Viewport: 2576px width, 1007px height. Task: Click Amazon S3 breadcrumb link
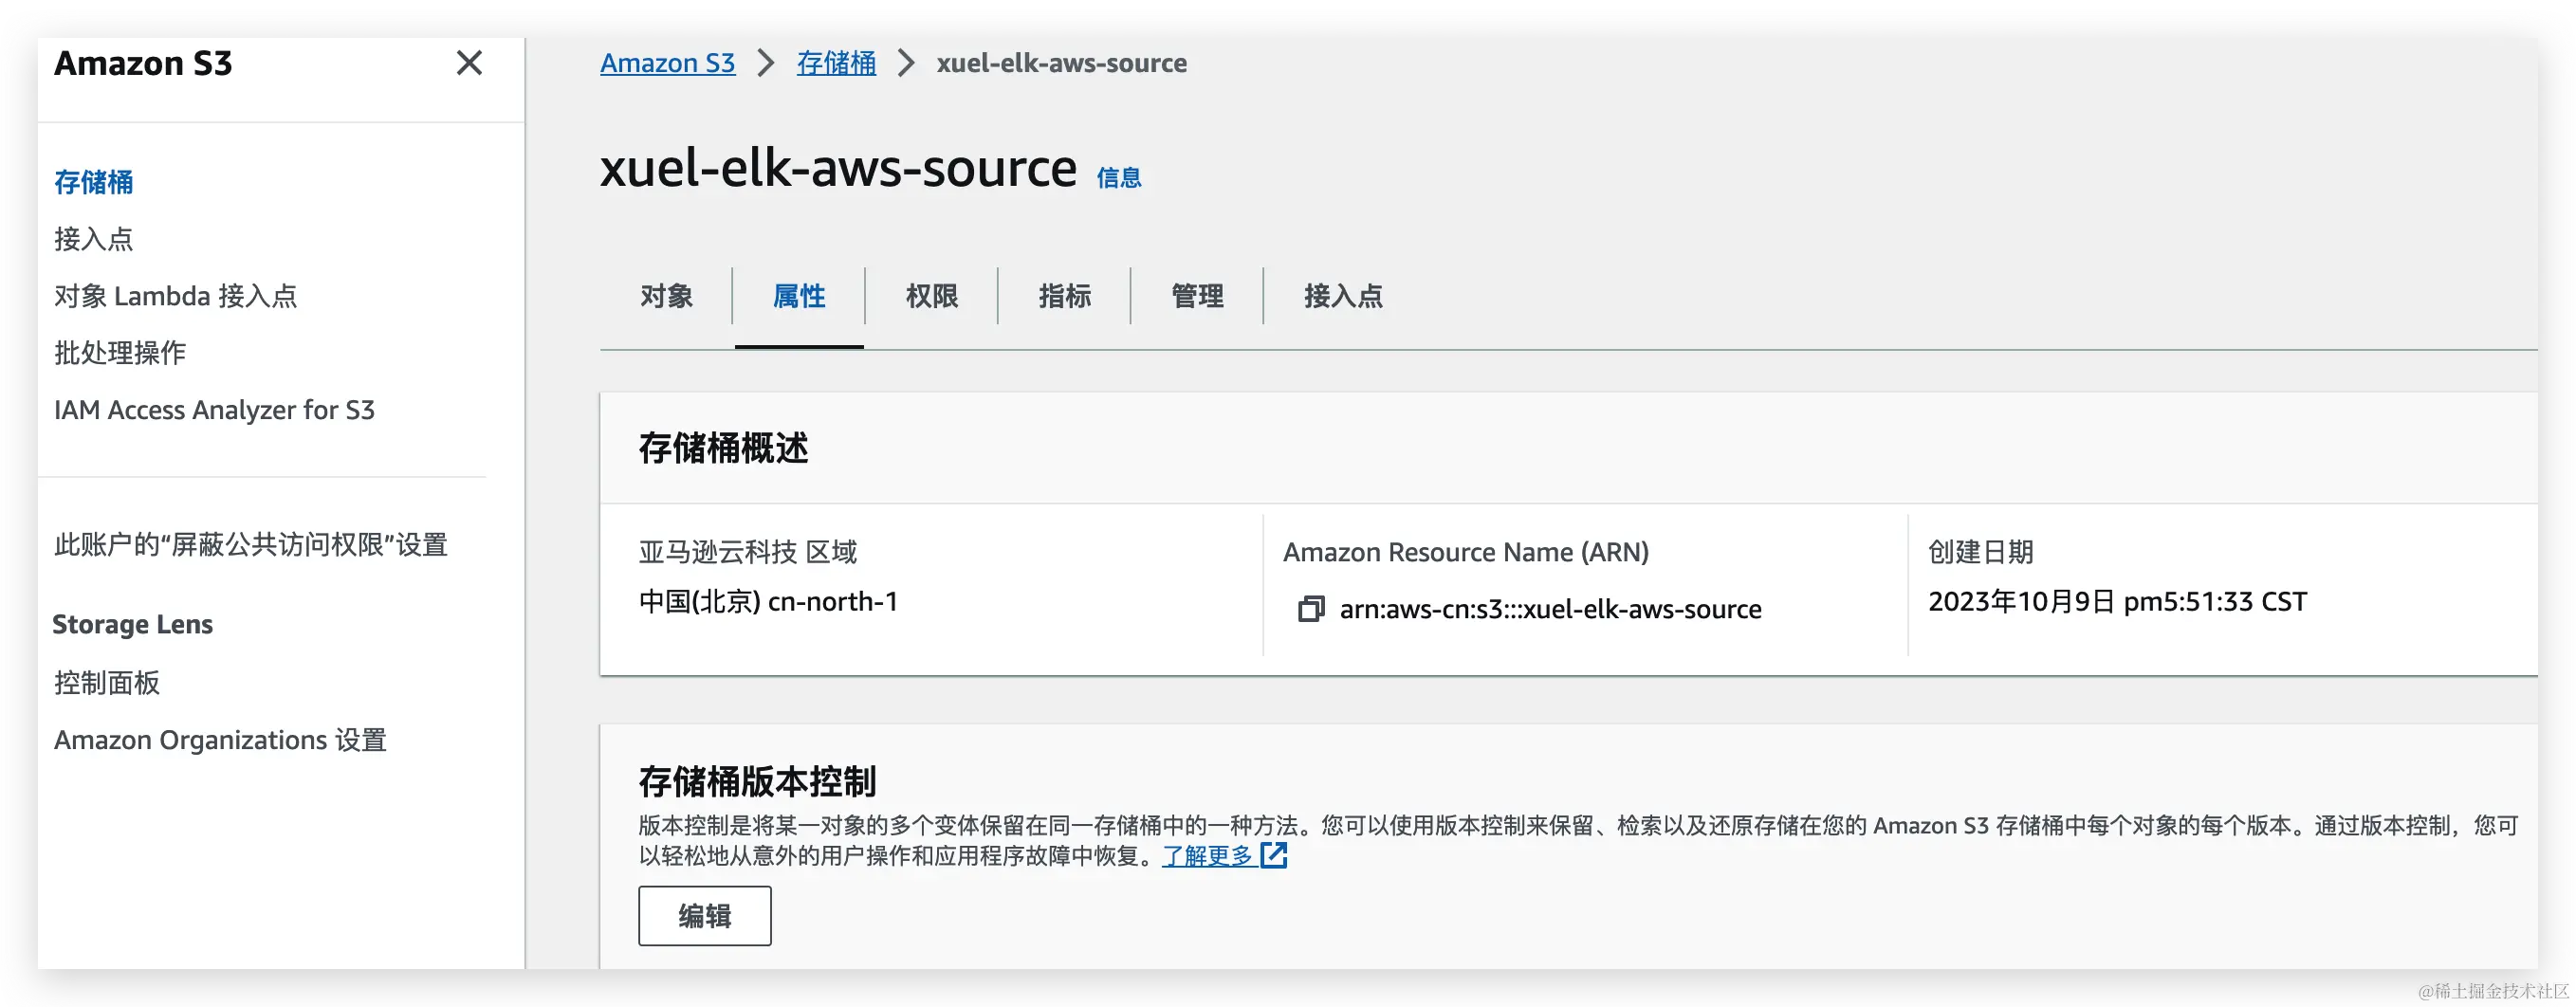pyautogui.click(x=667, y=63)
